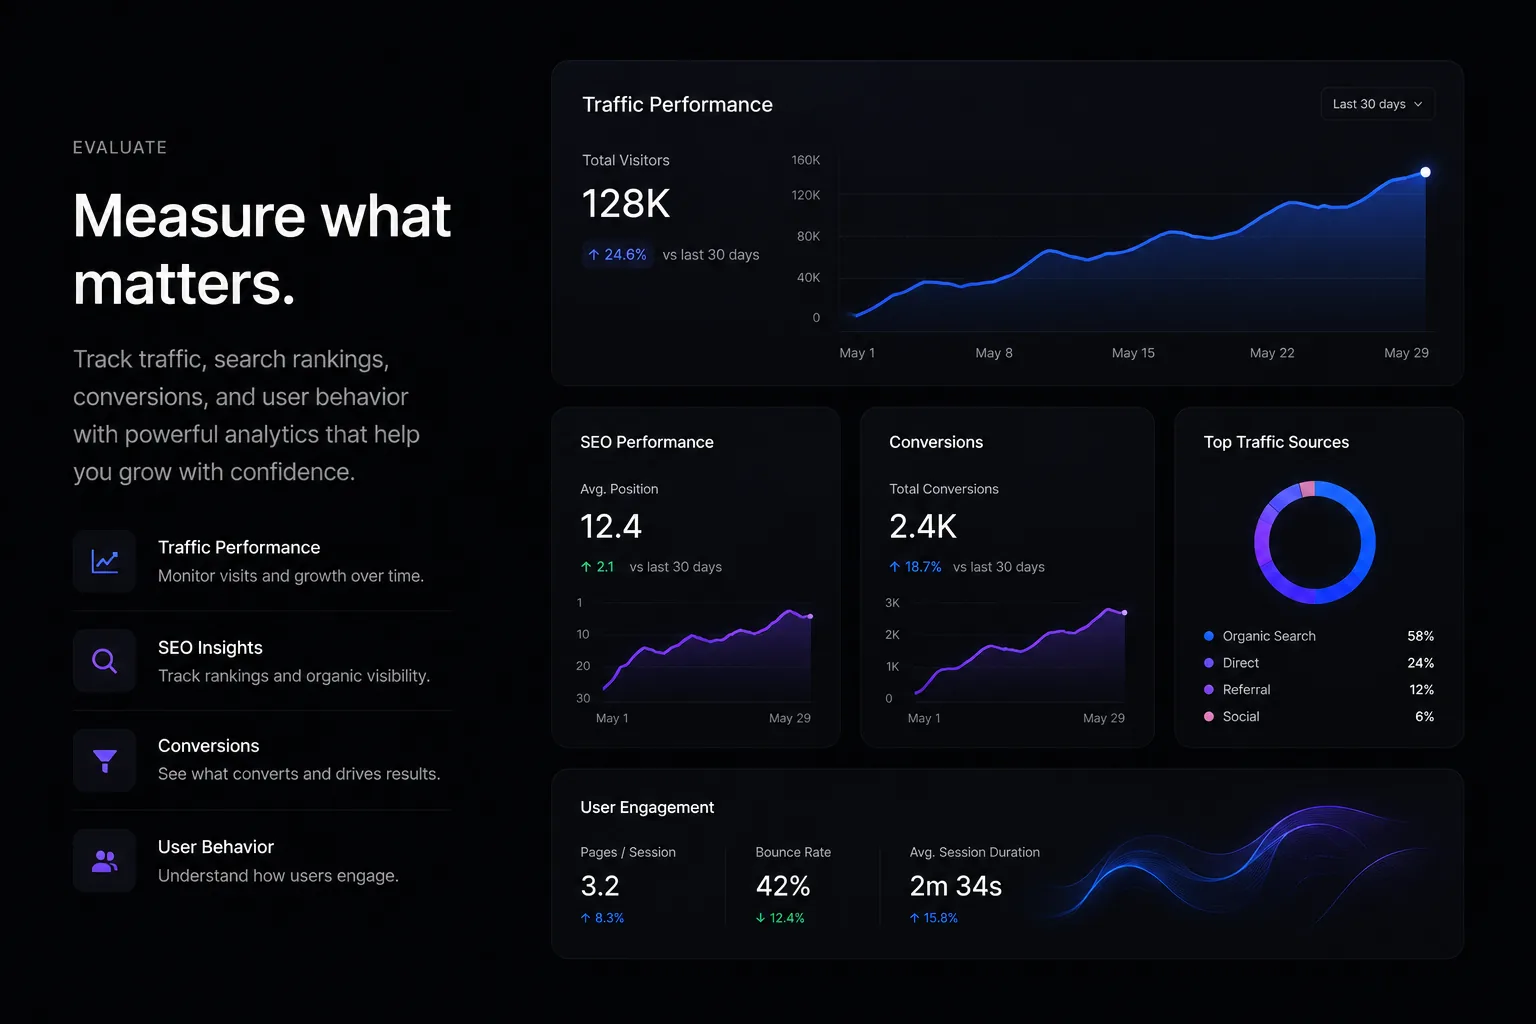Click the Conversions card title
Screen dimensions: 1536x1024
click(x=936, y=442)
